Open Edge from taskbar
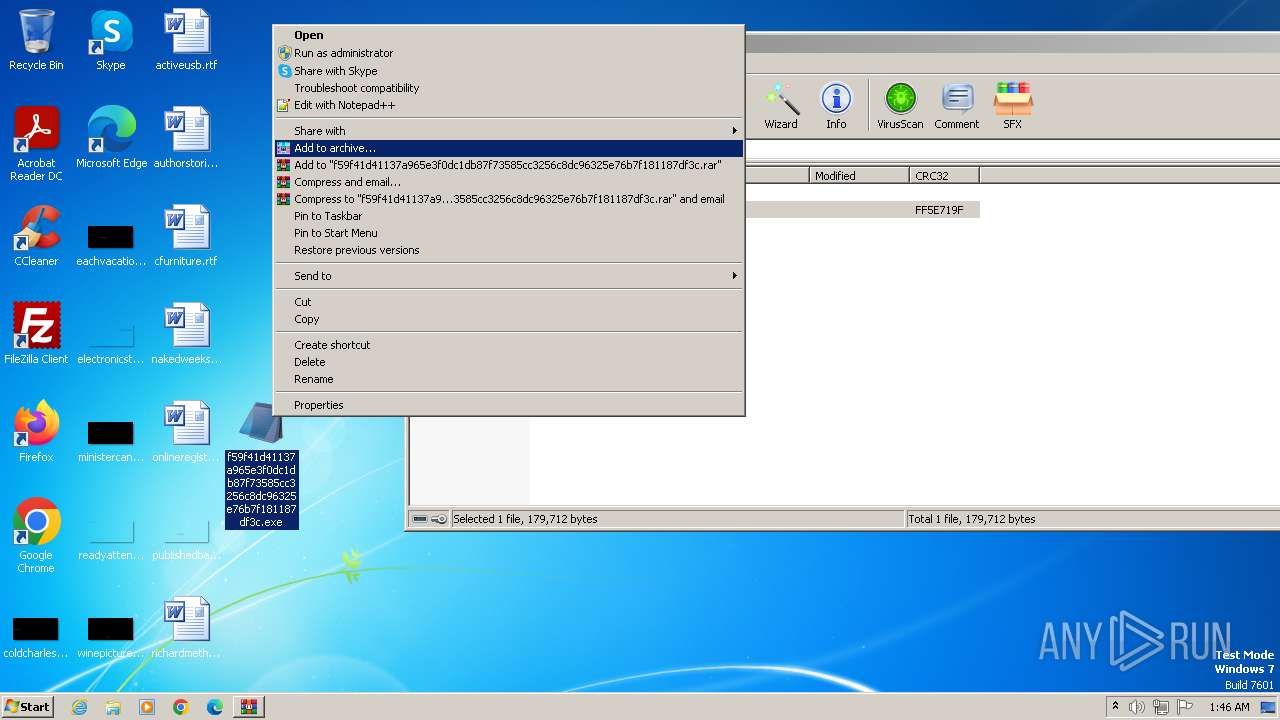Image resolution: width=1280 pixels, height=720 pixels. click(215, 707)
